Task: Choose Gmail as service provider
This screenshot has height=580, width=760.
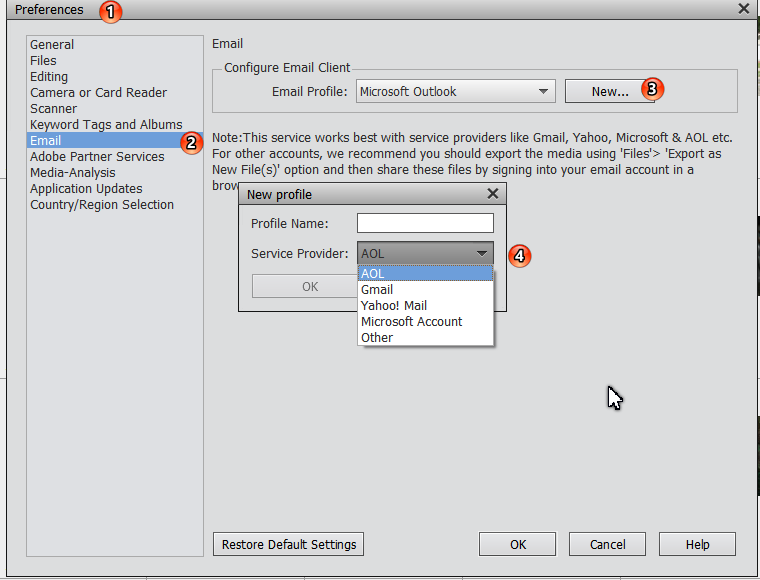Action: pyautogui.click(x=425, y=290)
